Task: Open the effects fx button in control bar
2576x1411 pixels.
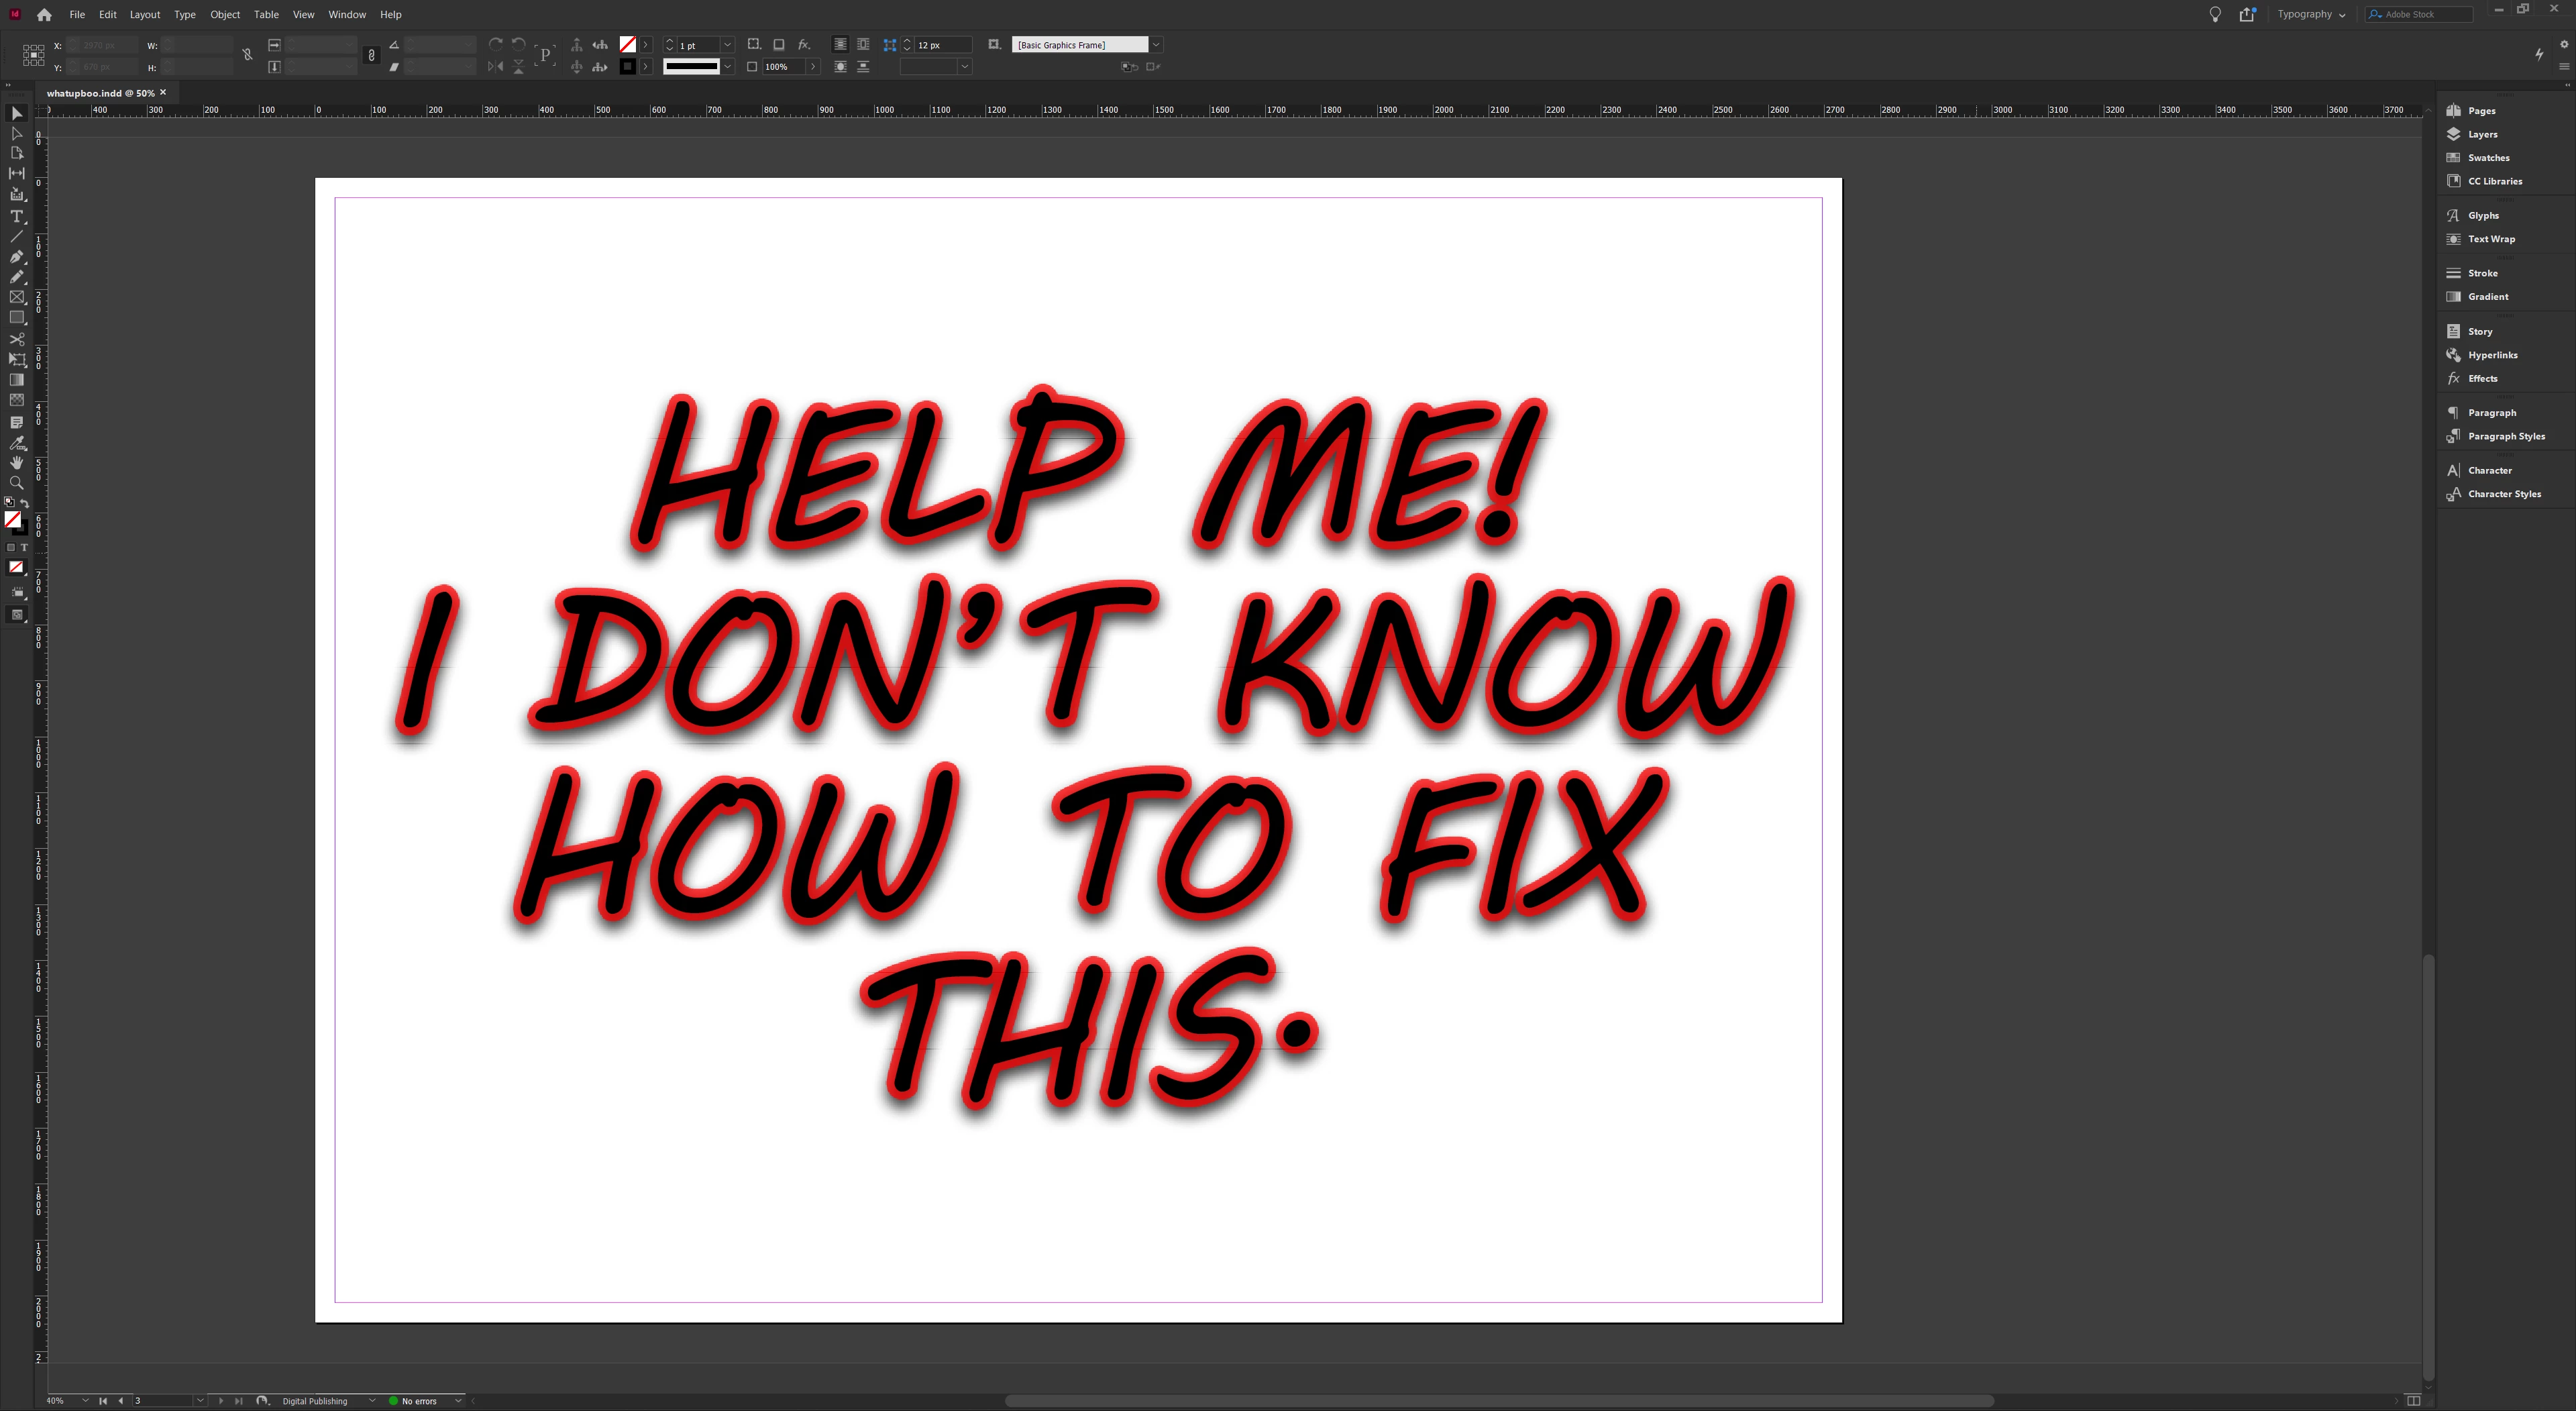Action: coord(803,45)
